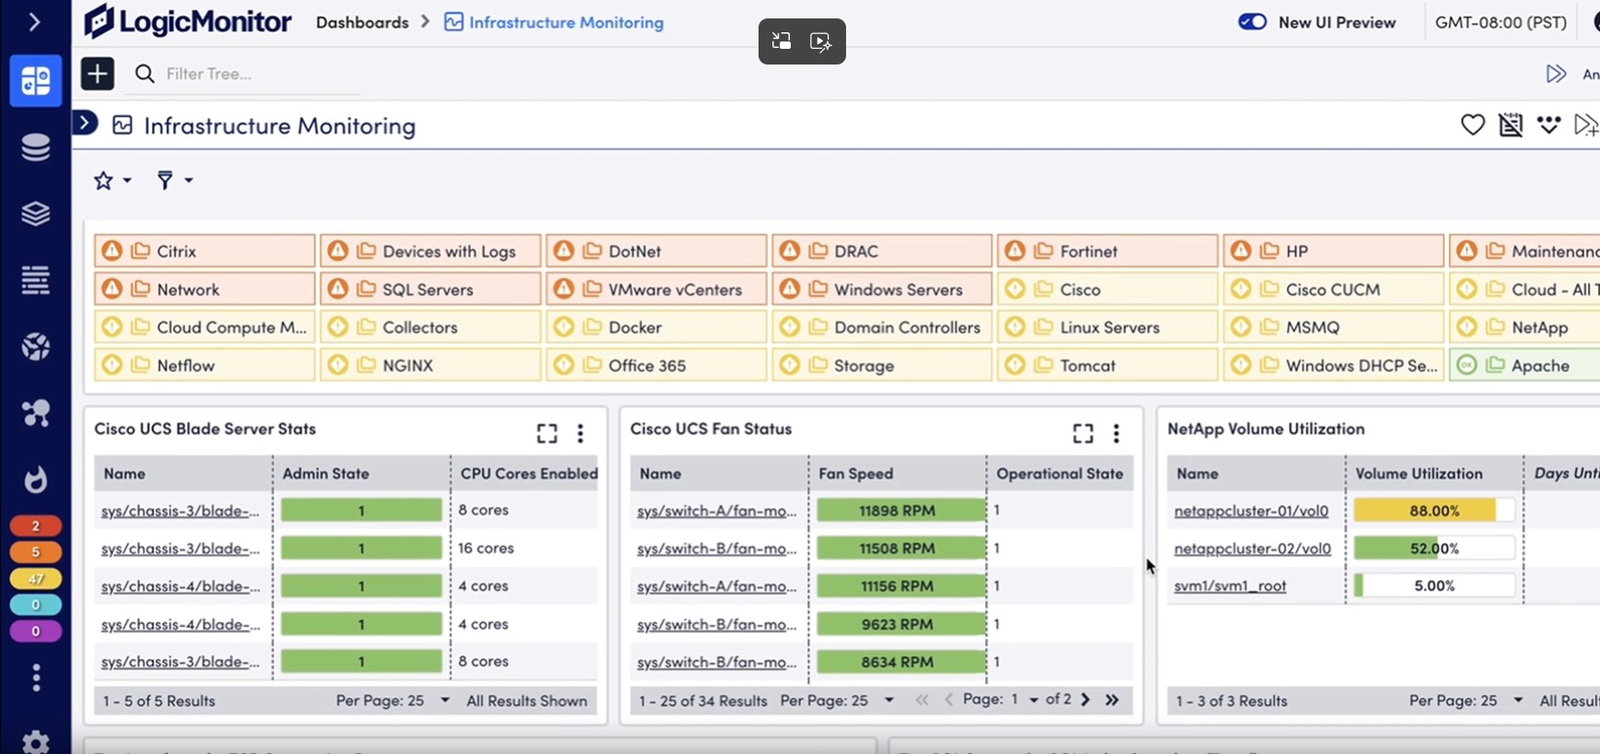The height and width of the screenshot is (754, 1600).
Task: Open the Dashboards icon in the sidebar
Action: coord(36,80)
